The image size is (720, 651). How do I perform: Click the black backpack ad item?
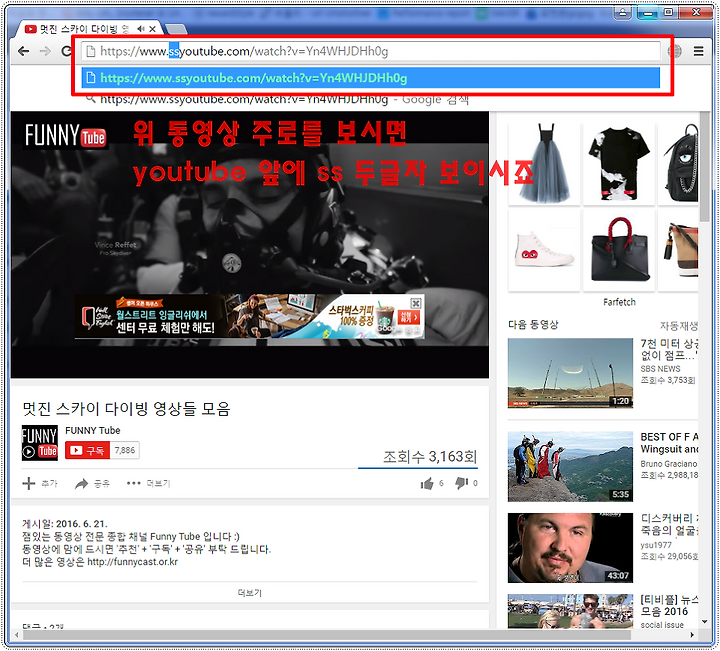(679, 163)
